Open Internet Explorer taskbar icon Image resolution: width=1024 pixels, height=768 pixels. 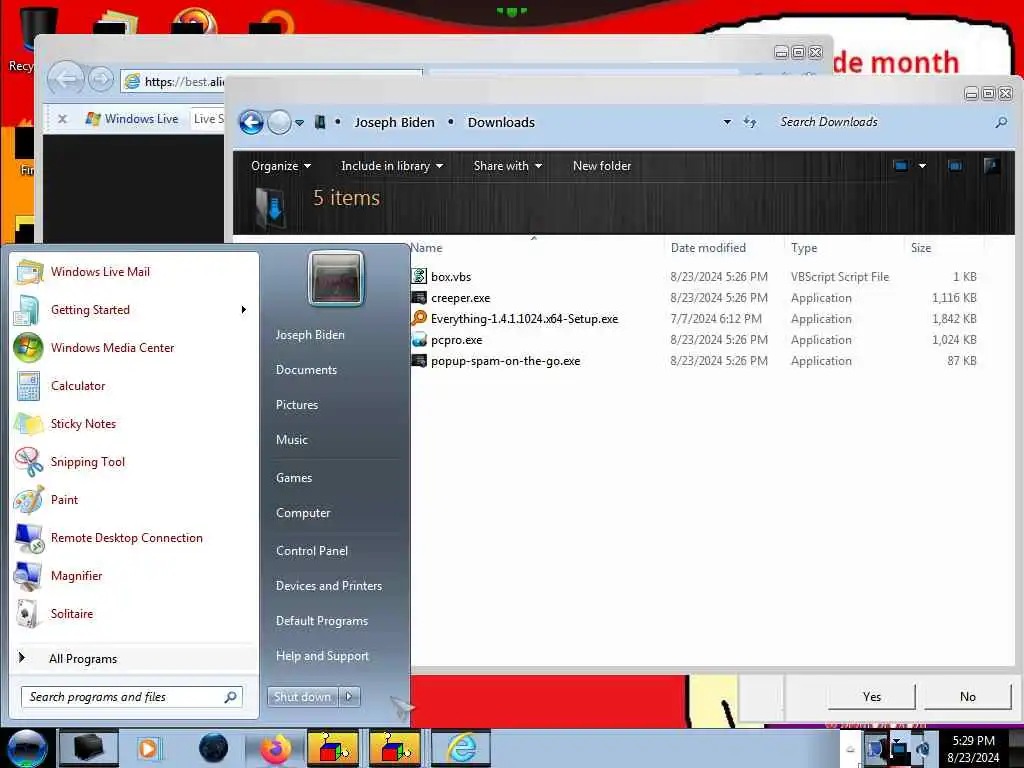460,748
